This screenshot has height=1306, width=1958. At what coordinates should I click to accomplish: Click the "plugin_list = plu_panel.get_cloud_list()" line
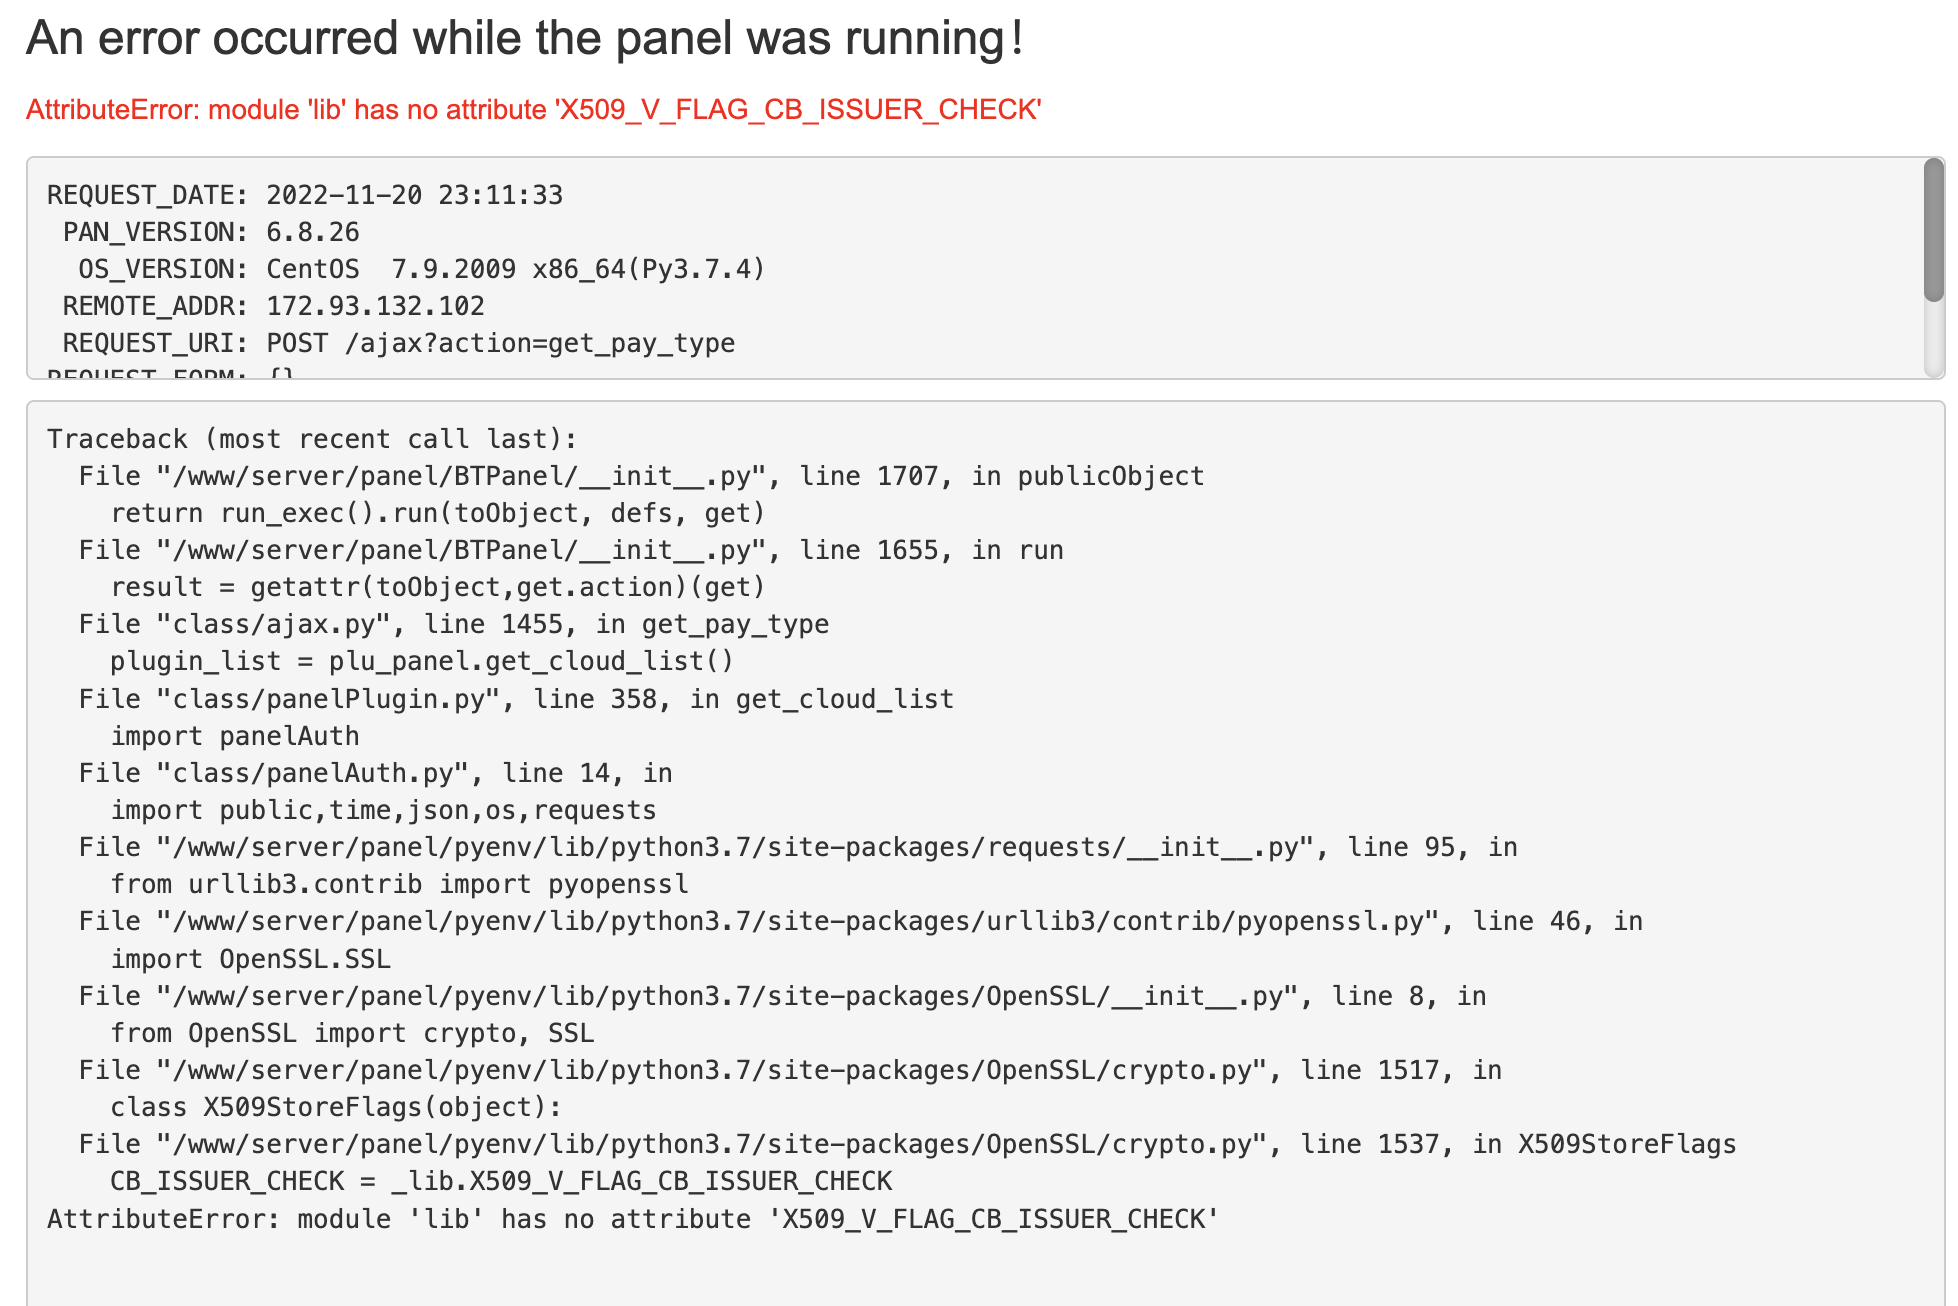[421, 661]
